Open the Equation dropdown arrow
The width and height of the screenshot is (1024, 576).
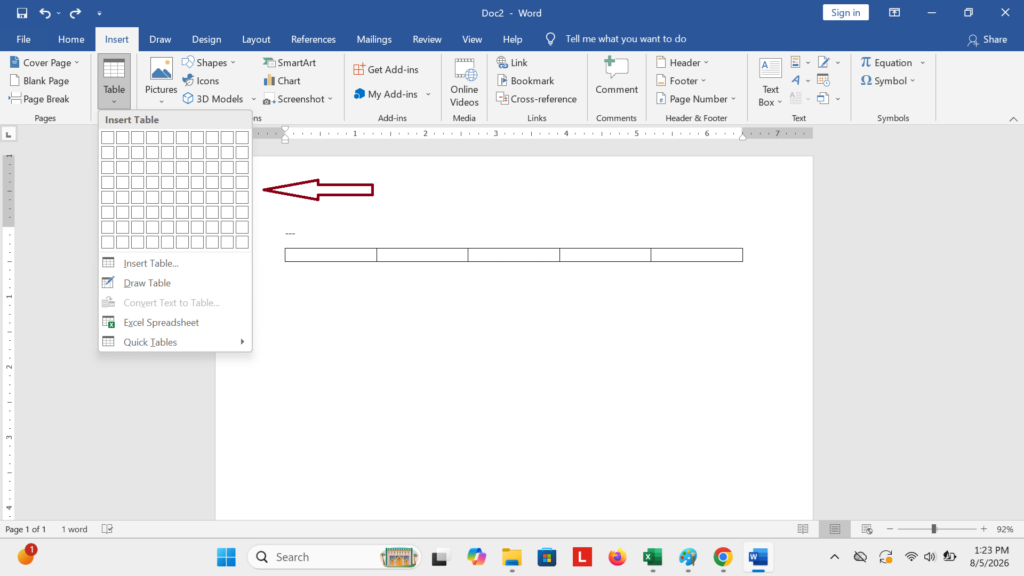[923, 63]
